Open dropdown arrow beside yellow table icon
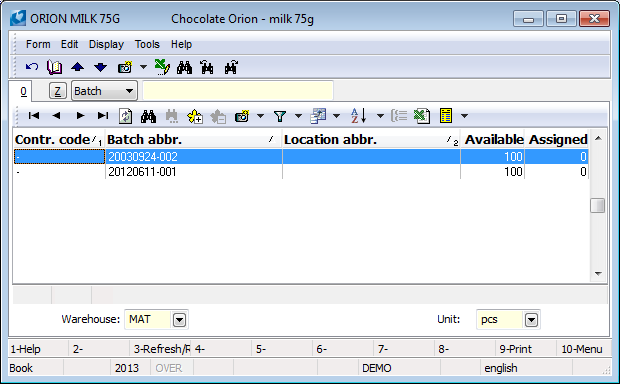 pyautogui.click(x=464, y=116)
